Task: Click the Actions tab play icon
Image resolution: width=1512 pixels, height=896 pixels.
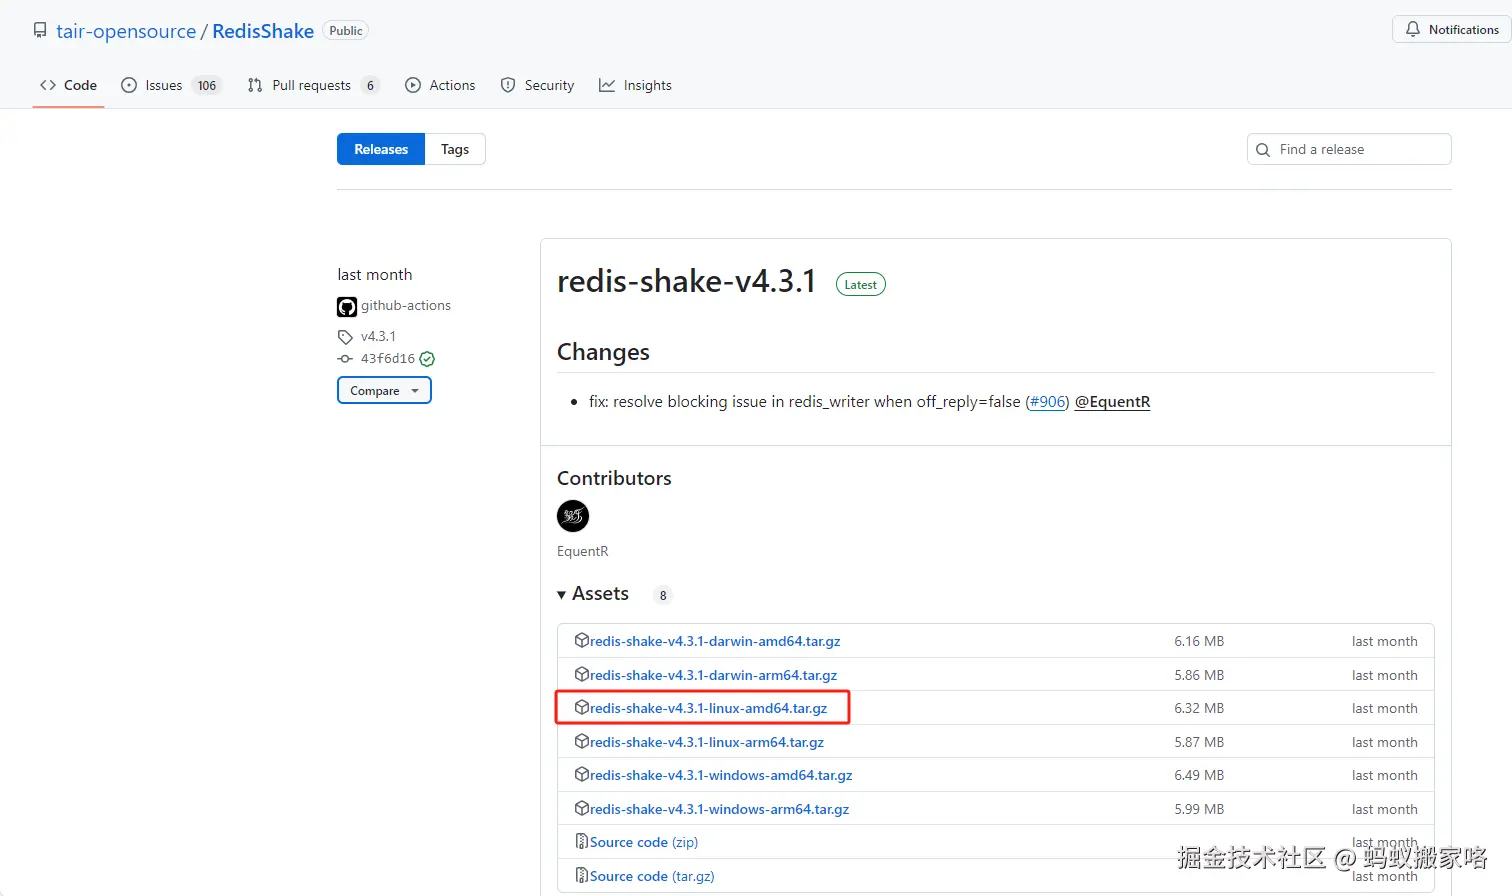Action: click(x=413, y=85)
